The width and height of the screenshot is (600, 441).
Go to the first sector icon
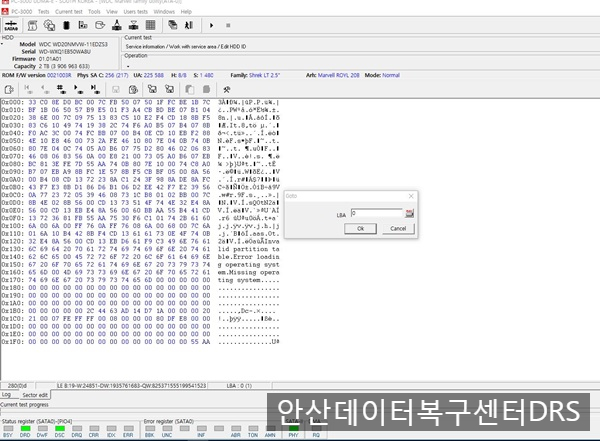pyautogui.click(x=28, y=90)
